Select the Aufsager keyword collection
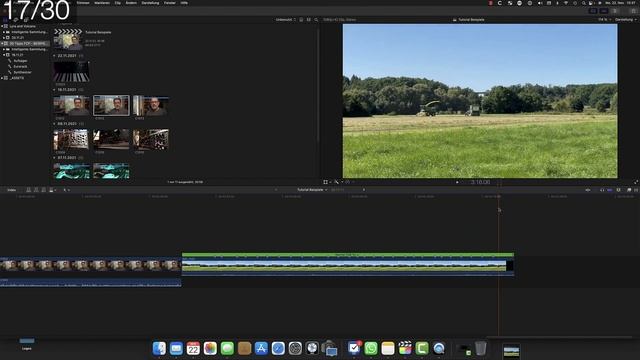The width and height of the screenshot is (640, 360). 20,61
